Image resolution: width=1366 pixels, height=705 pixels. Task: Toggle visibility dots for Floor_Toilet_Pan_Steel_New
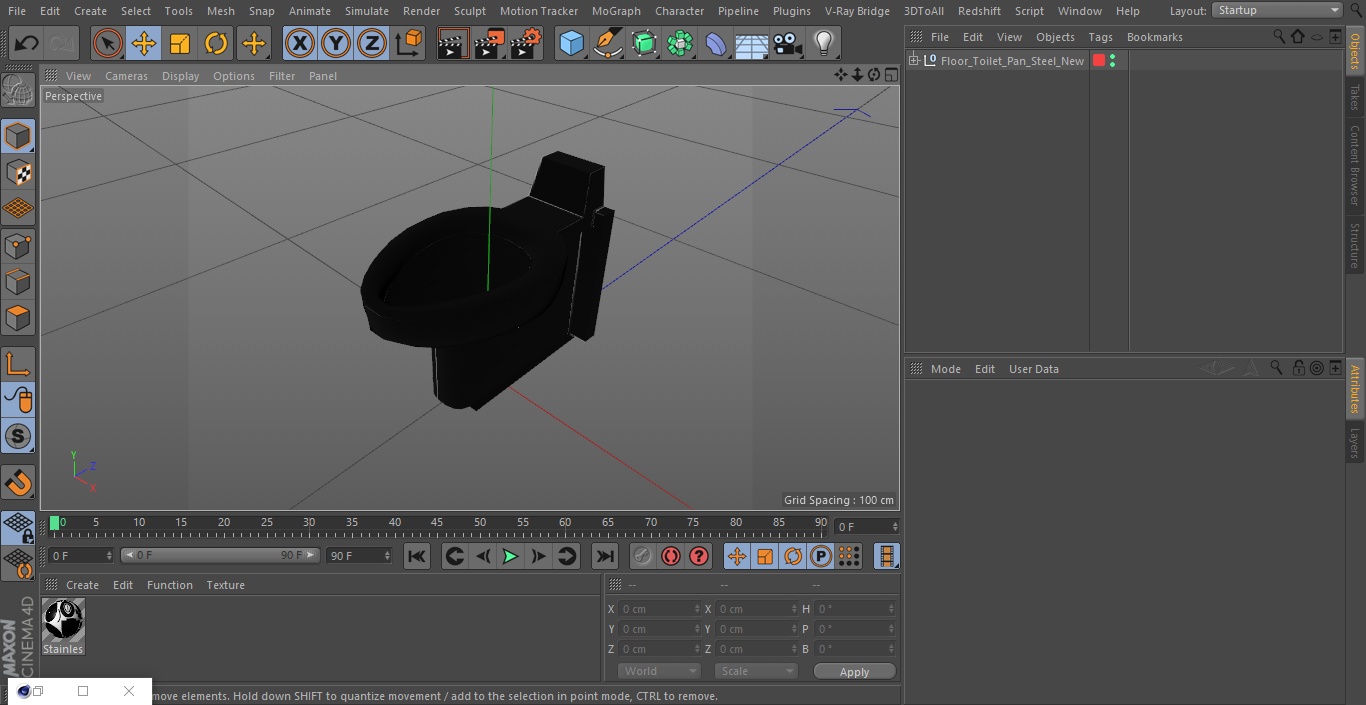[1112, 61]
